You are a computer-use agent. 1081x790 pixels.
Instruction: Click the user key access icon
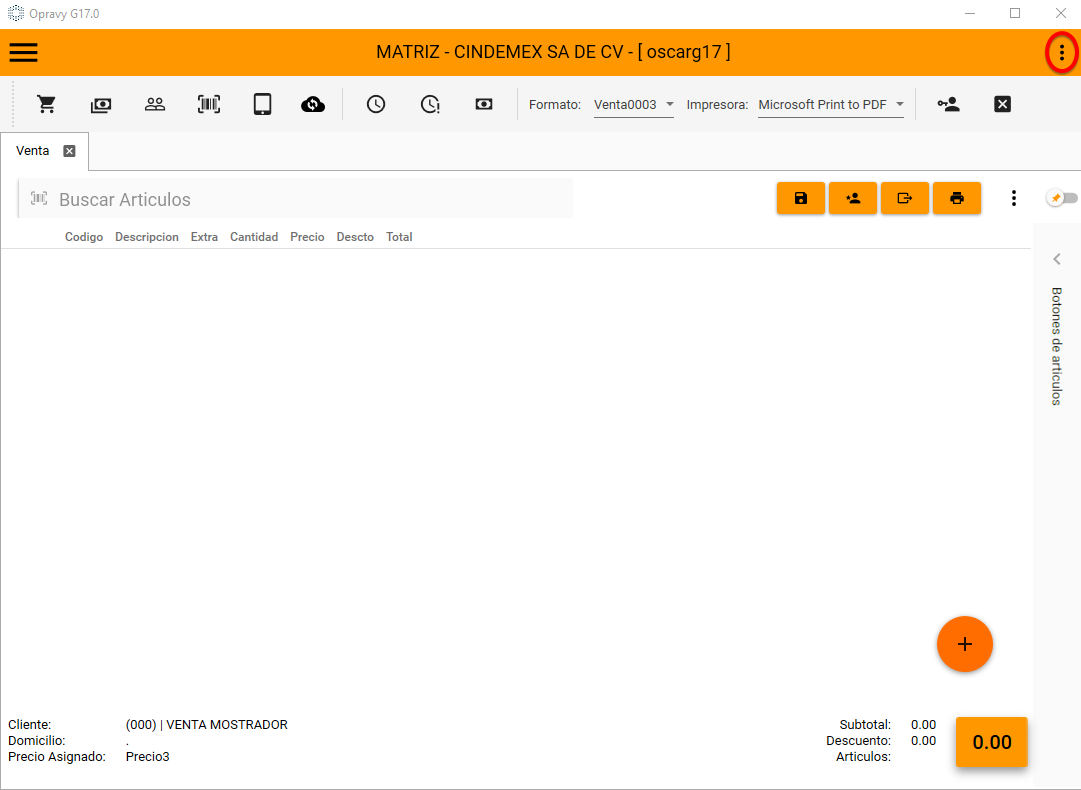[949, 104]
